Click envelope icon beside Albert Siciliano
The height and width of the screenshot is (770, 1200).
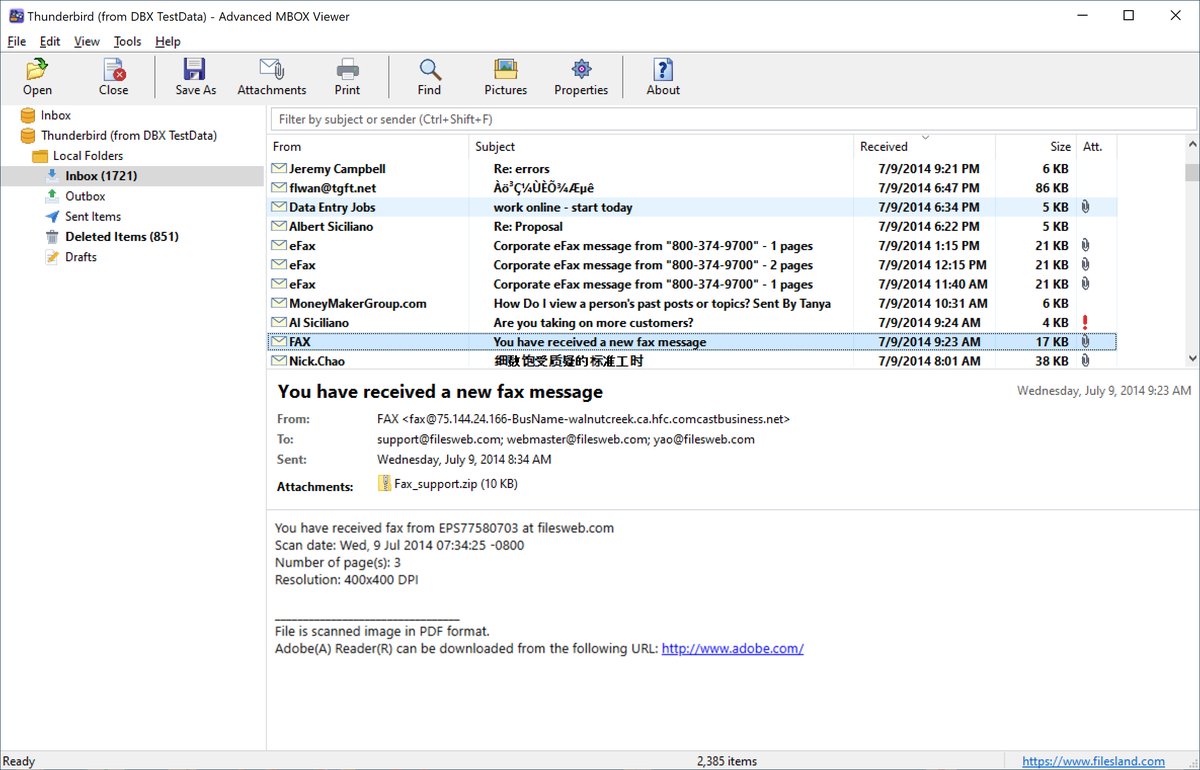279,226
